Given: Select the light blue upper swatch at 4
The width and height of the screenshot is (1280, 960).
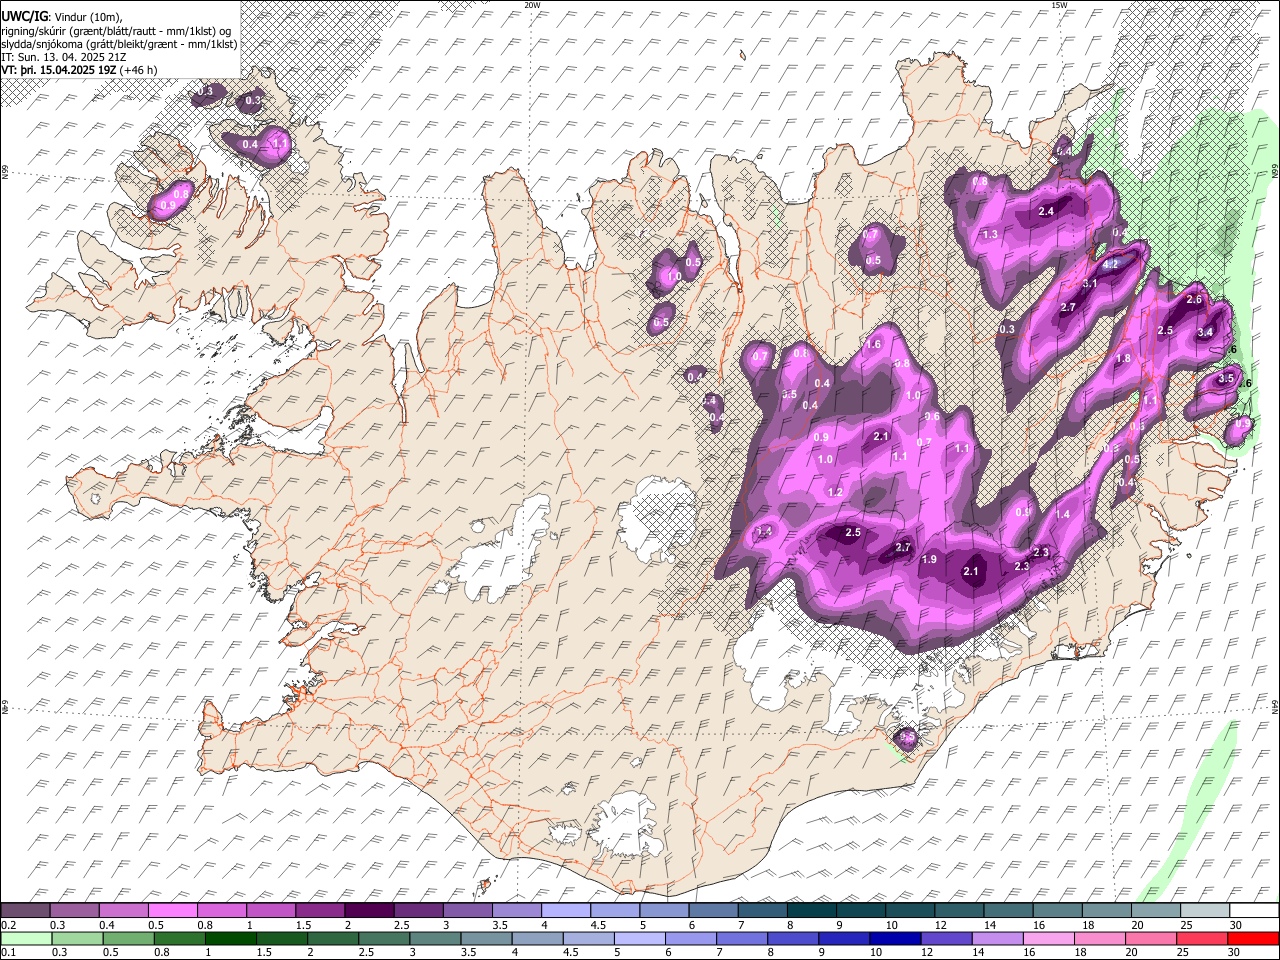Looking at the screenshot, I should pos(565,911).
